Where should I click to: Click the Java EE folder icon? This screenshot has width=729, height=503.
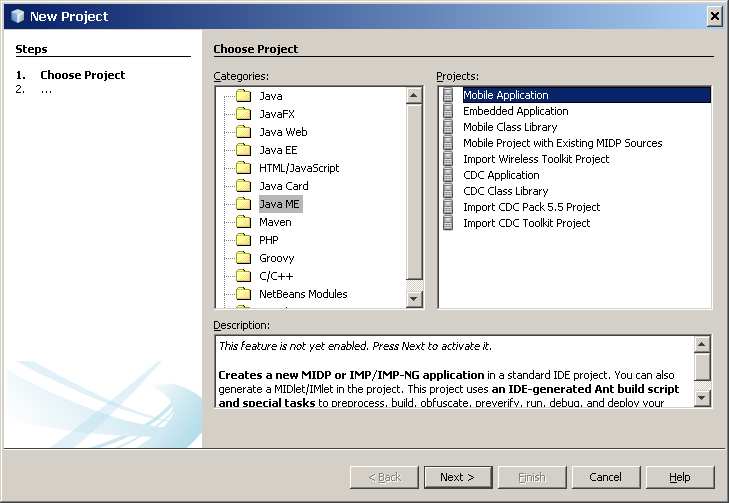coord(243,150)
